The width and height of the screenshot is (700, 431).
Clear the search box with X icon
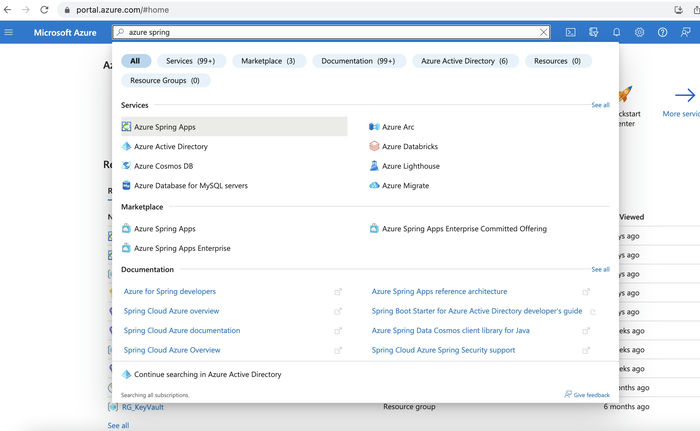(544, 32)
